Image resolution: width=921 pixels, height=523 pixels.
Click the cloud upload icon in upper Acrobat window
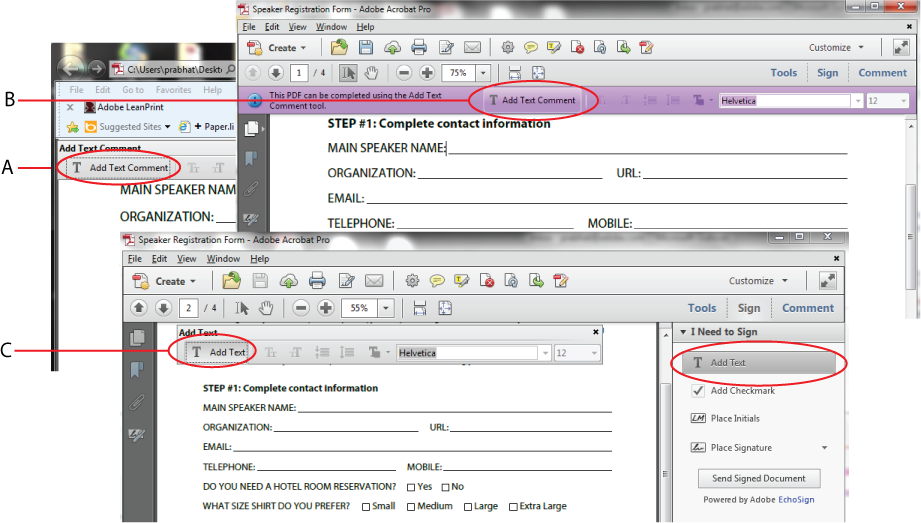tap(392, 48)
